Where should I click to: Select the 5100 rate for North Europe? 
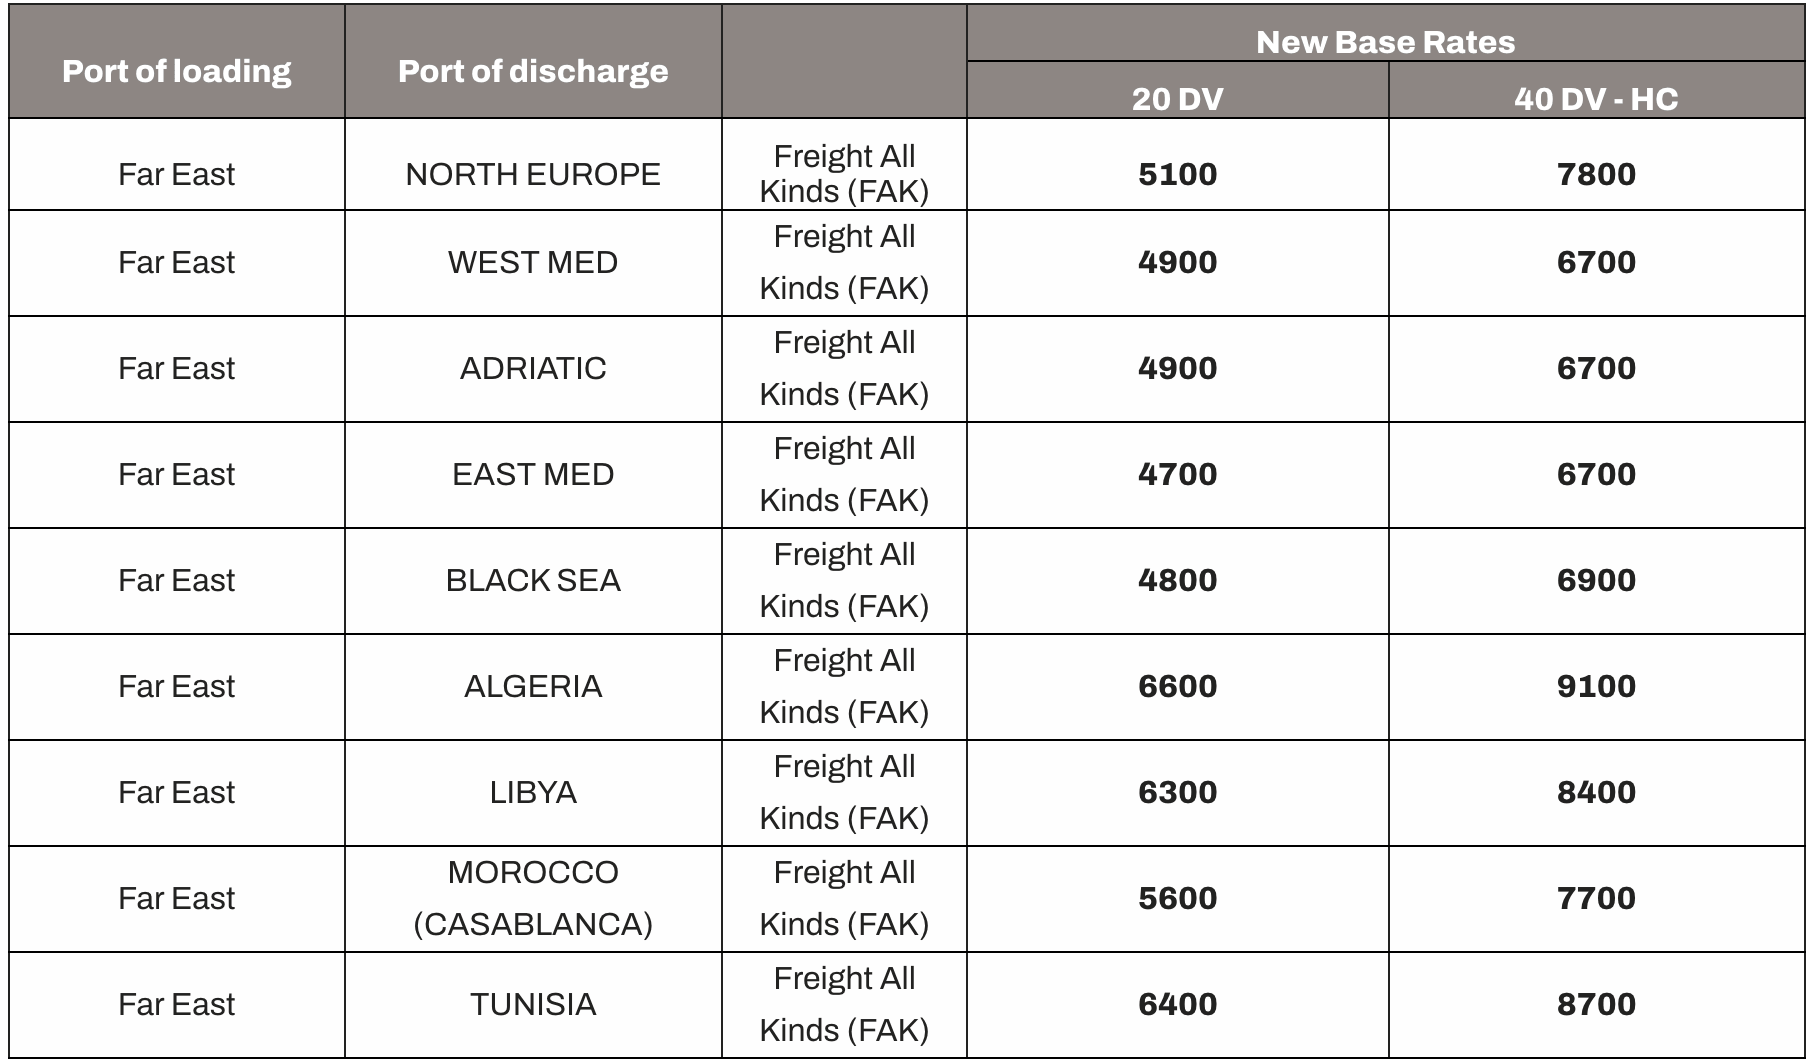[x=1177, y=174]
